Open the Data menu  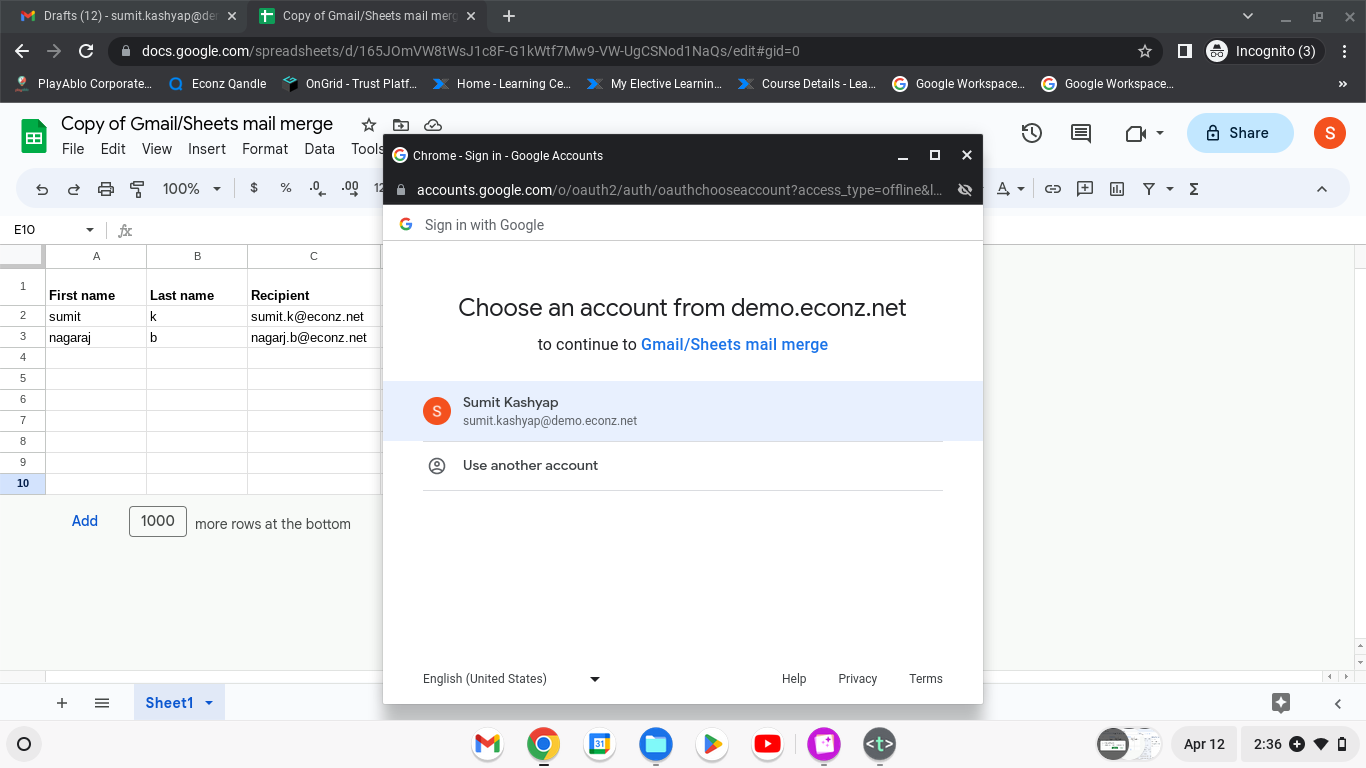320,149
